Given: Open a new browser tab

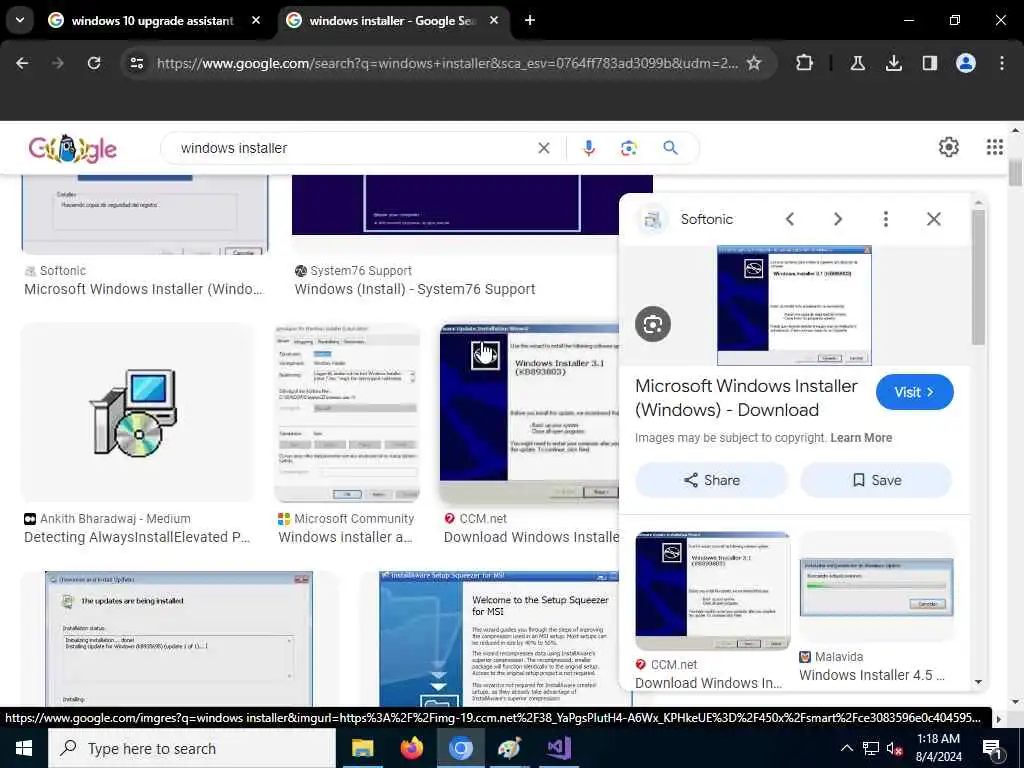Looking at the screenshot, I should [x=530, y=21].
